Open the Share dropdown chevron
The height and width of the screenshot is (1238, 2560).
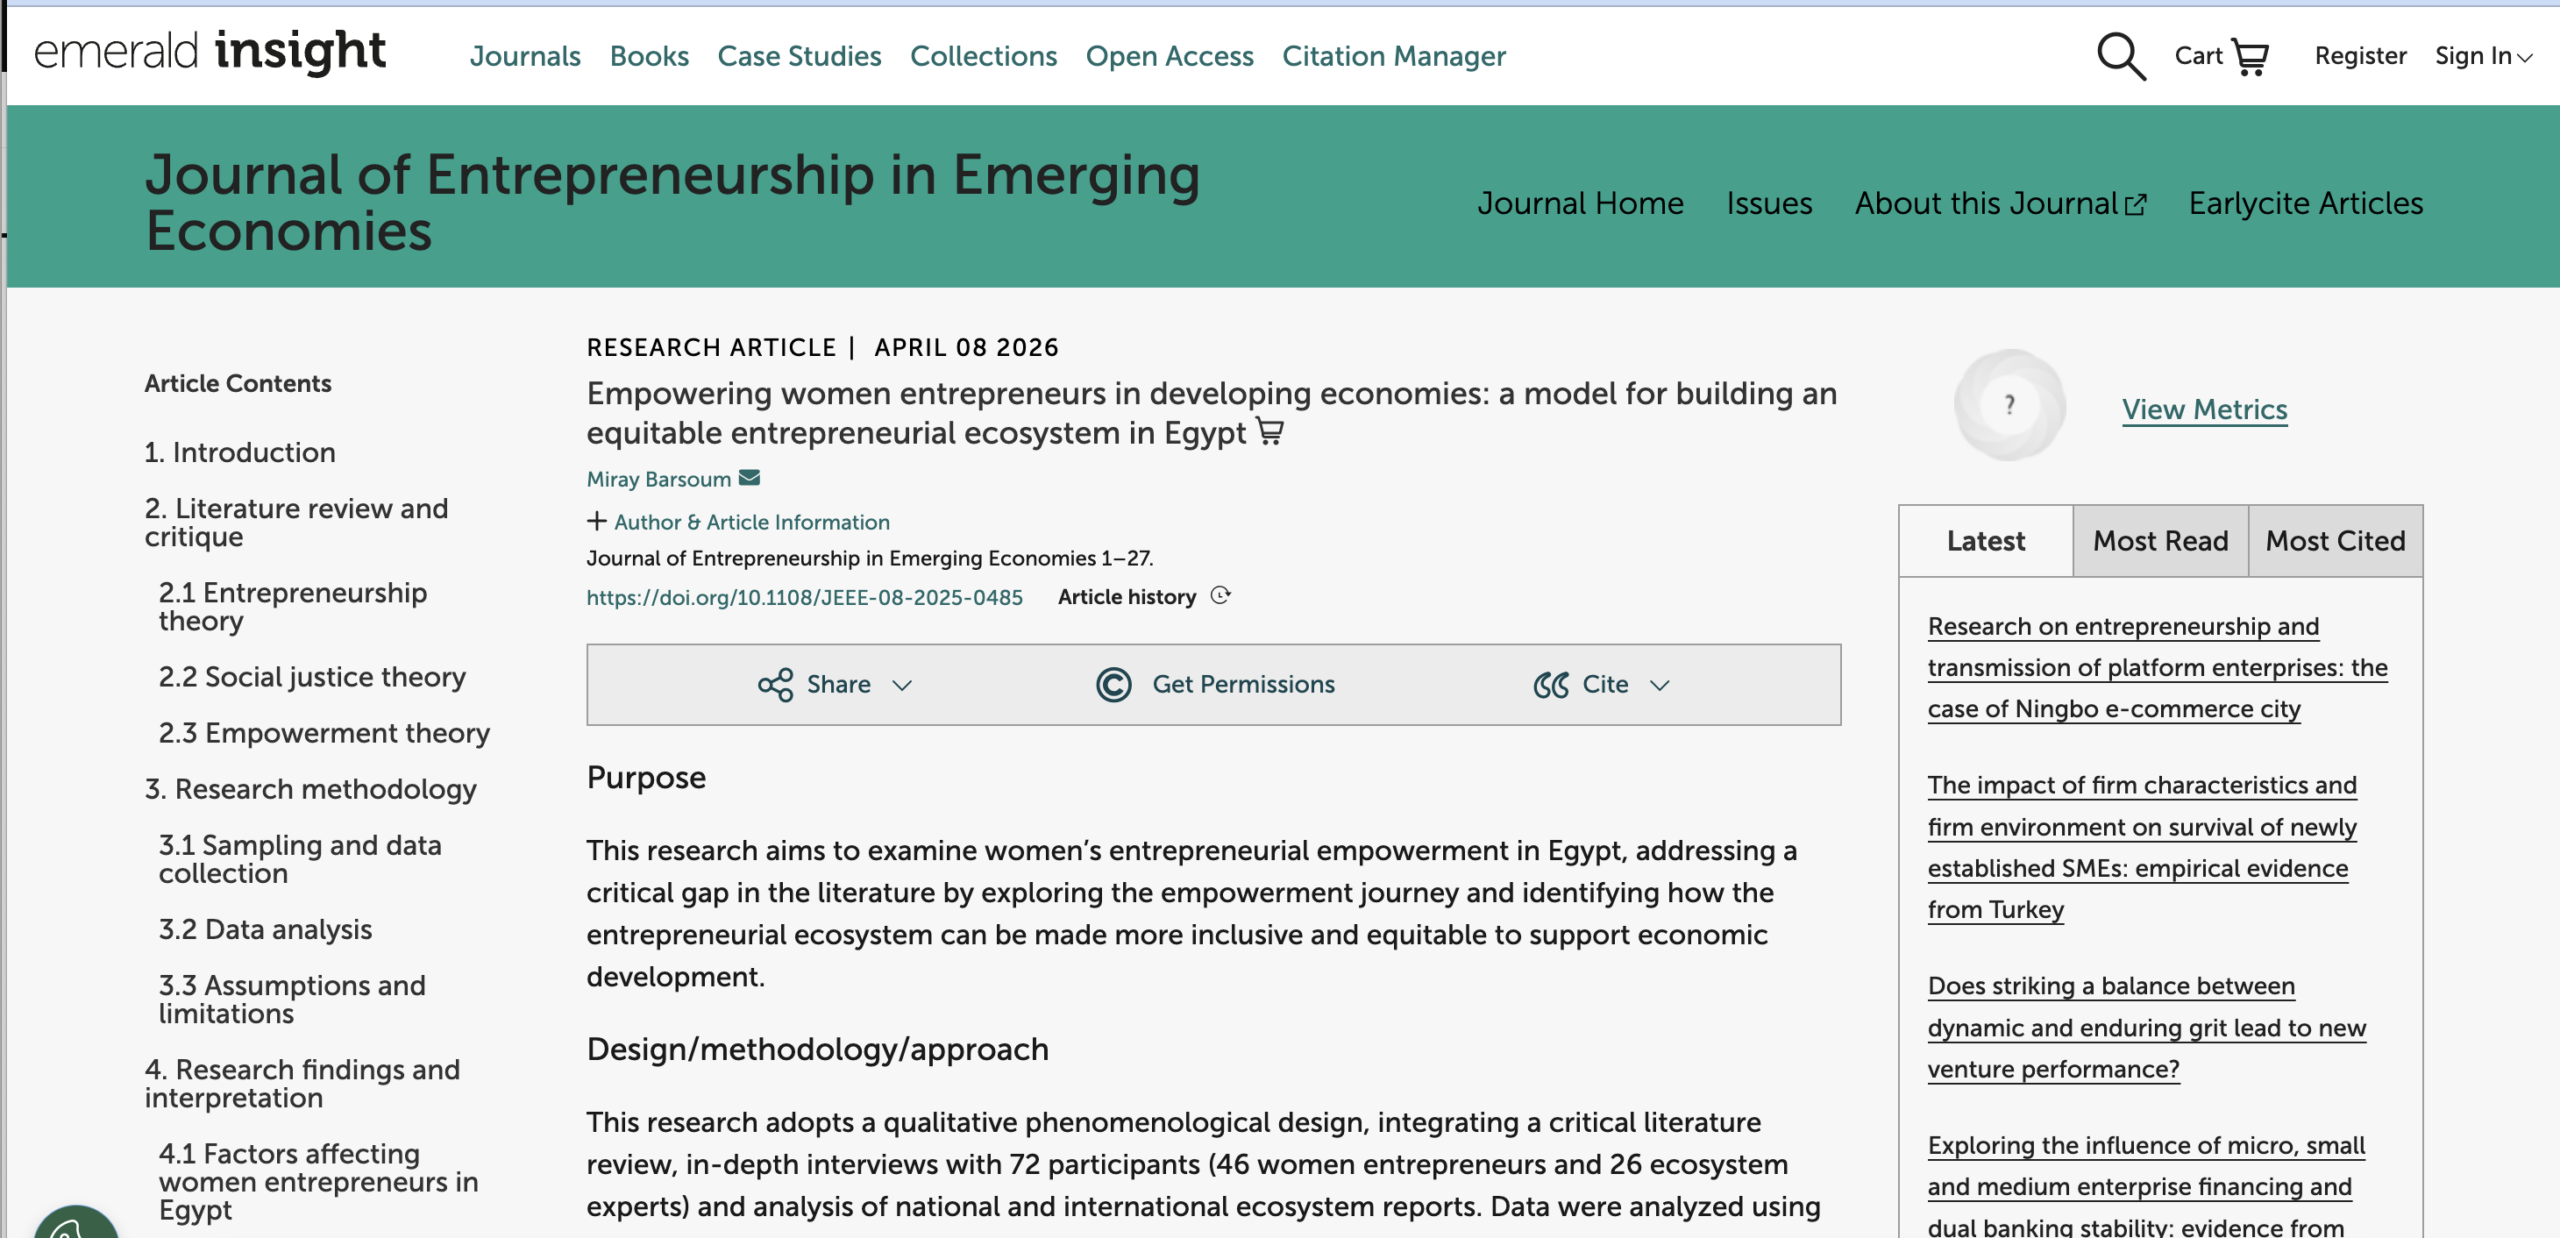coord(904,686)
